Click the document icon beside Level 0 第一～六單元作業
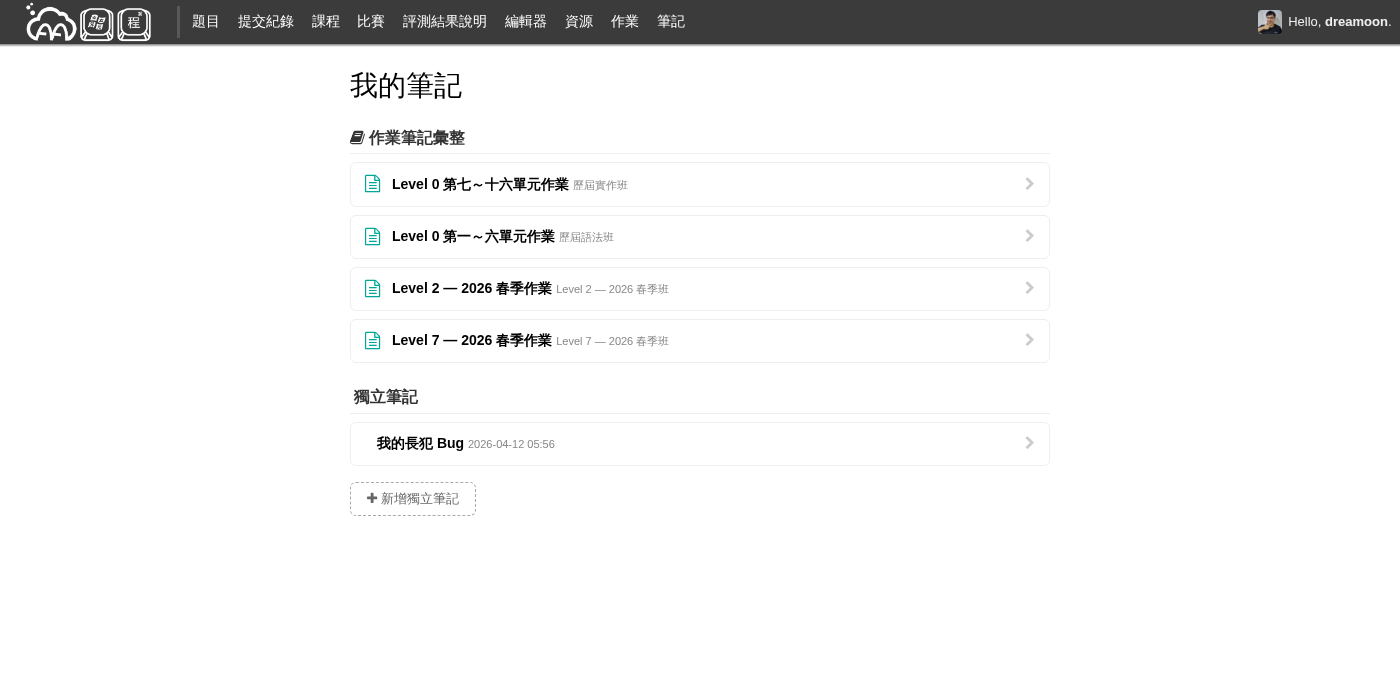This screenshot has height=700, width=1400. (373, 236)
